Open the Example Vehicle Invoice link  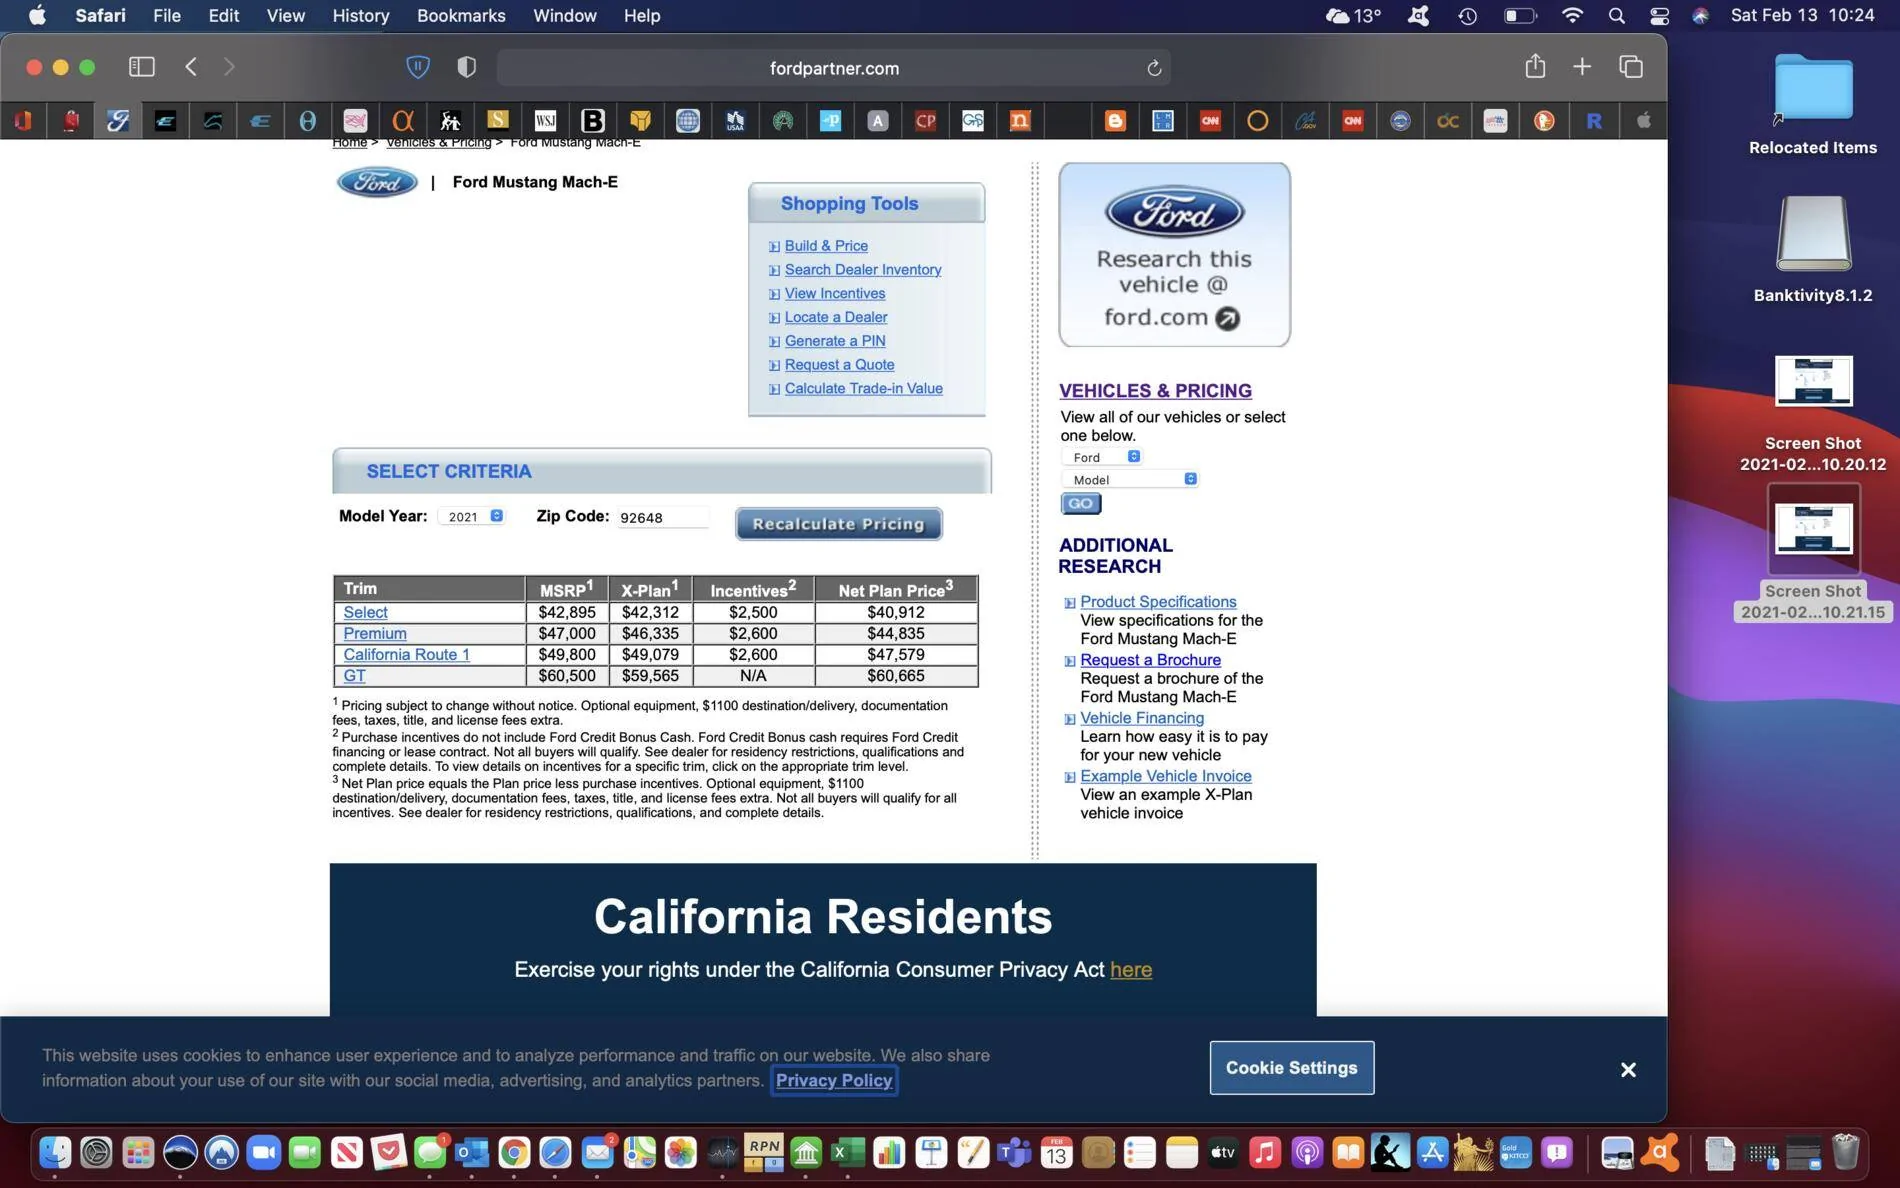coord(1166,776)
